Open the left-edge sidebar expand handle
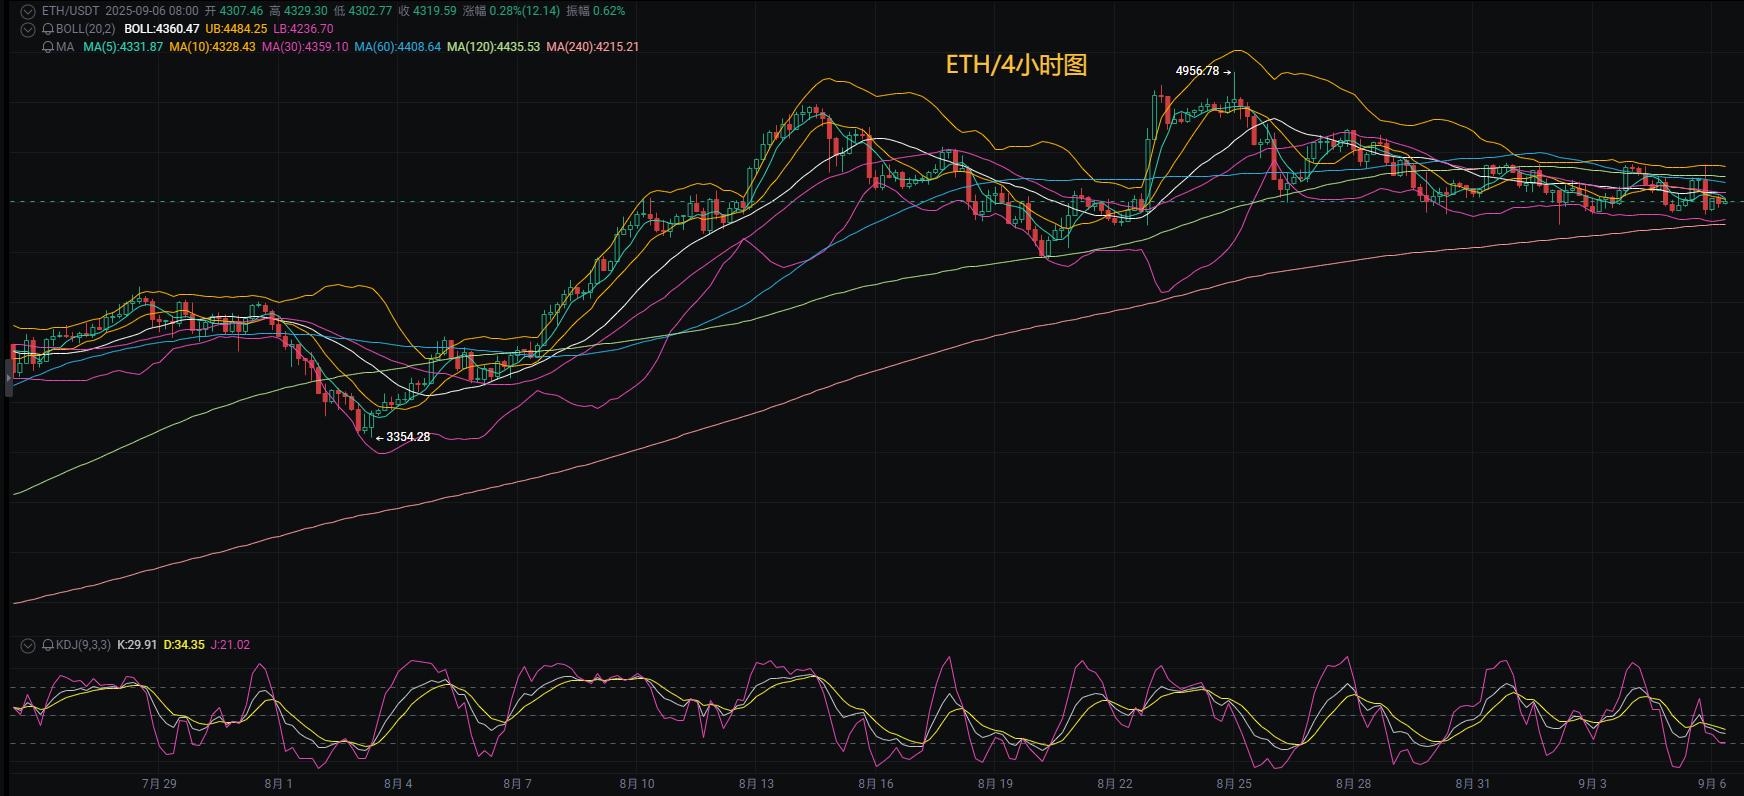Image resolution: width=1744 pixels, height=796 pixels. coord(8,378)
